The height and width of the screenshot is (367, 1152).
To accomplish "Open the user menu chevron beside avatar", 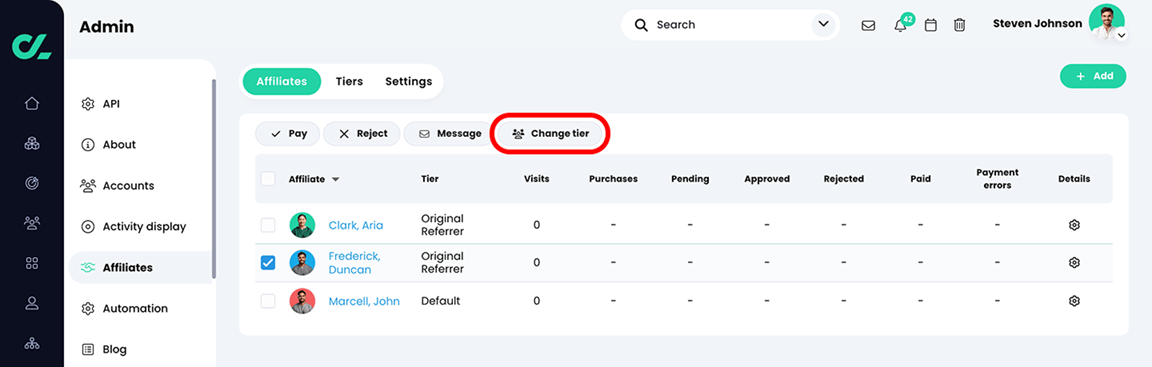I will 1121,35.
